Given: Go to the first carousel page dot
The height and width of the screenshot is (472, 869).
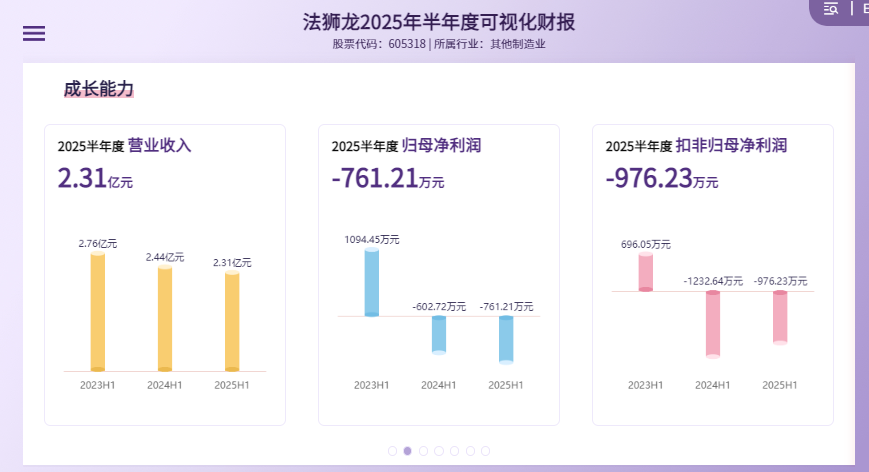Looking at the screenshot, I should (393, 451).
